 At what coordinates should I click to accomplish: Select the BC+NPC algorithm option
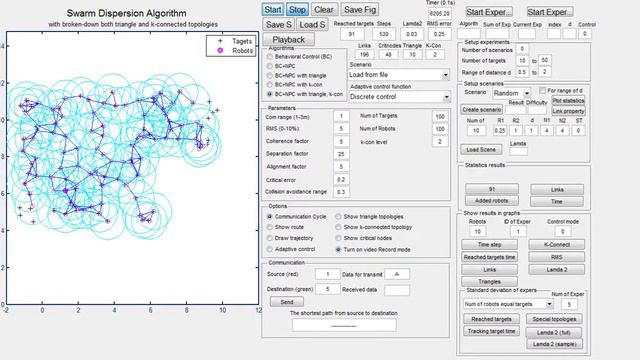click(x=269, y=66)
